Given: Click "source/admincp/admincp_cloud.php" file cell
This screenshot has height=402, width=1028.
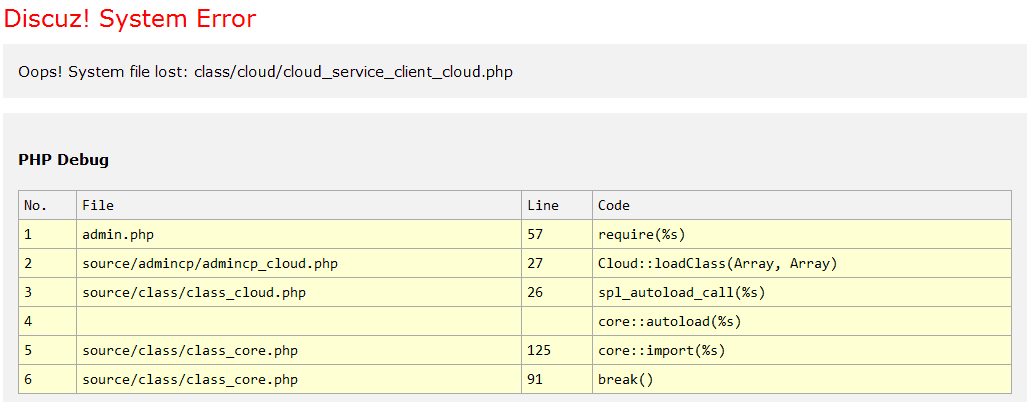Looking at the screenshot, I should pyautogui.click(x=300, y=264).
